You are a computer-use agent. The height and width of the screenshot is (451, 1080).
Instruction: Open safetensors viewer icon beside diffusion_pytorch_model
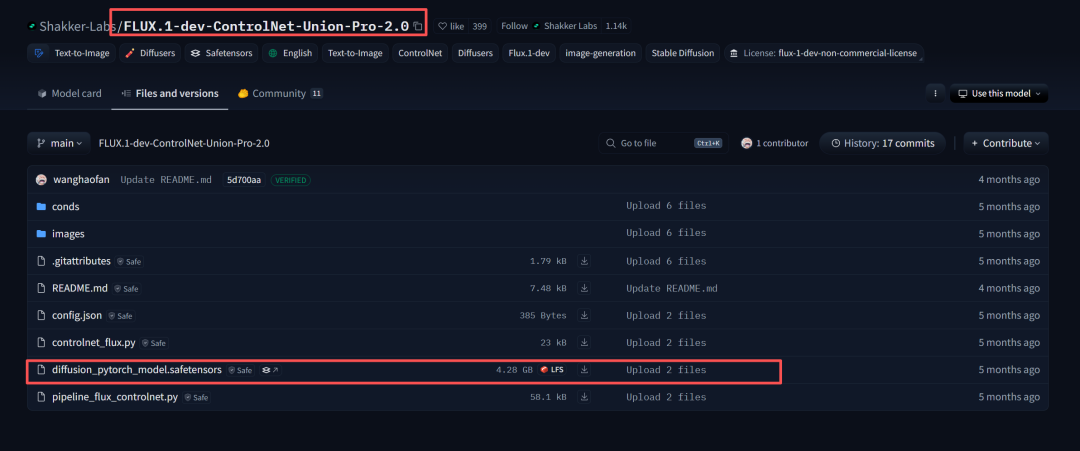271,370
